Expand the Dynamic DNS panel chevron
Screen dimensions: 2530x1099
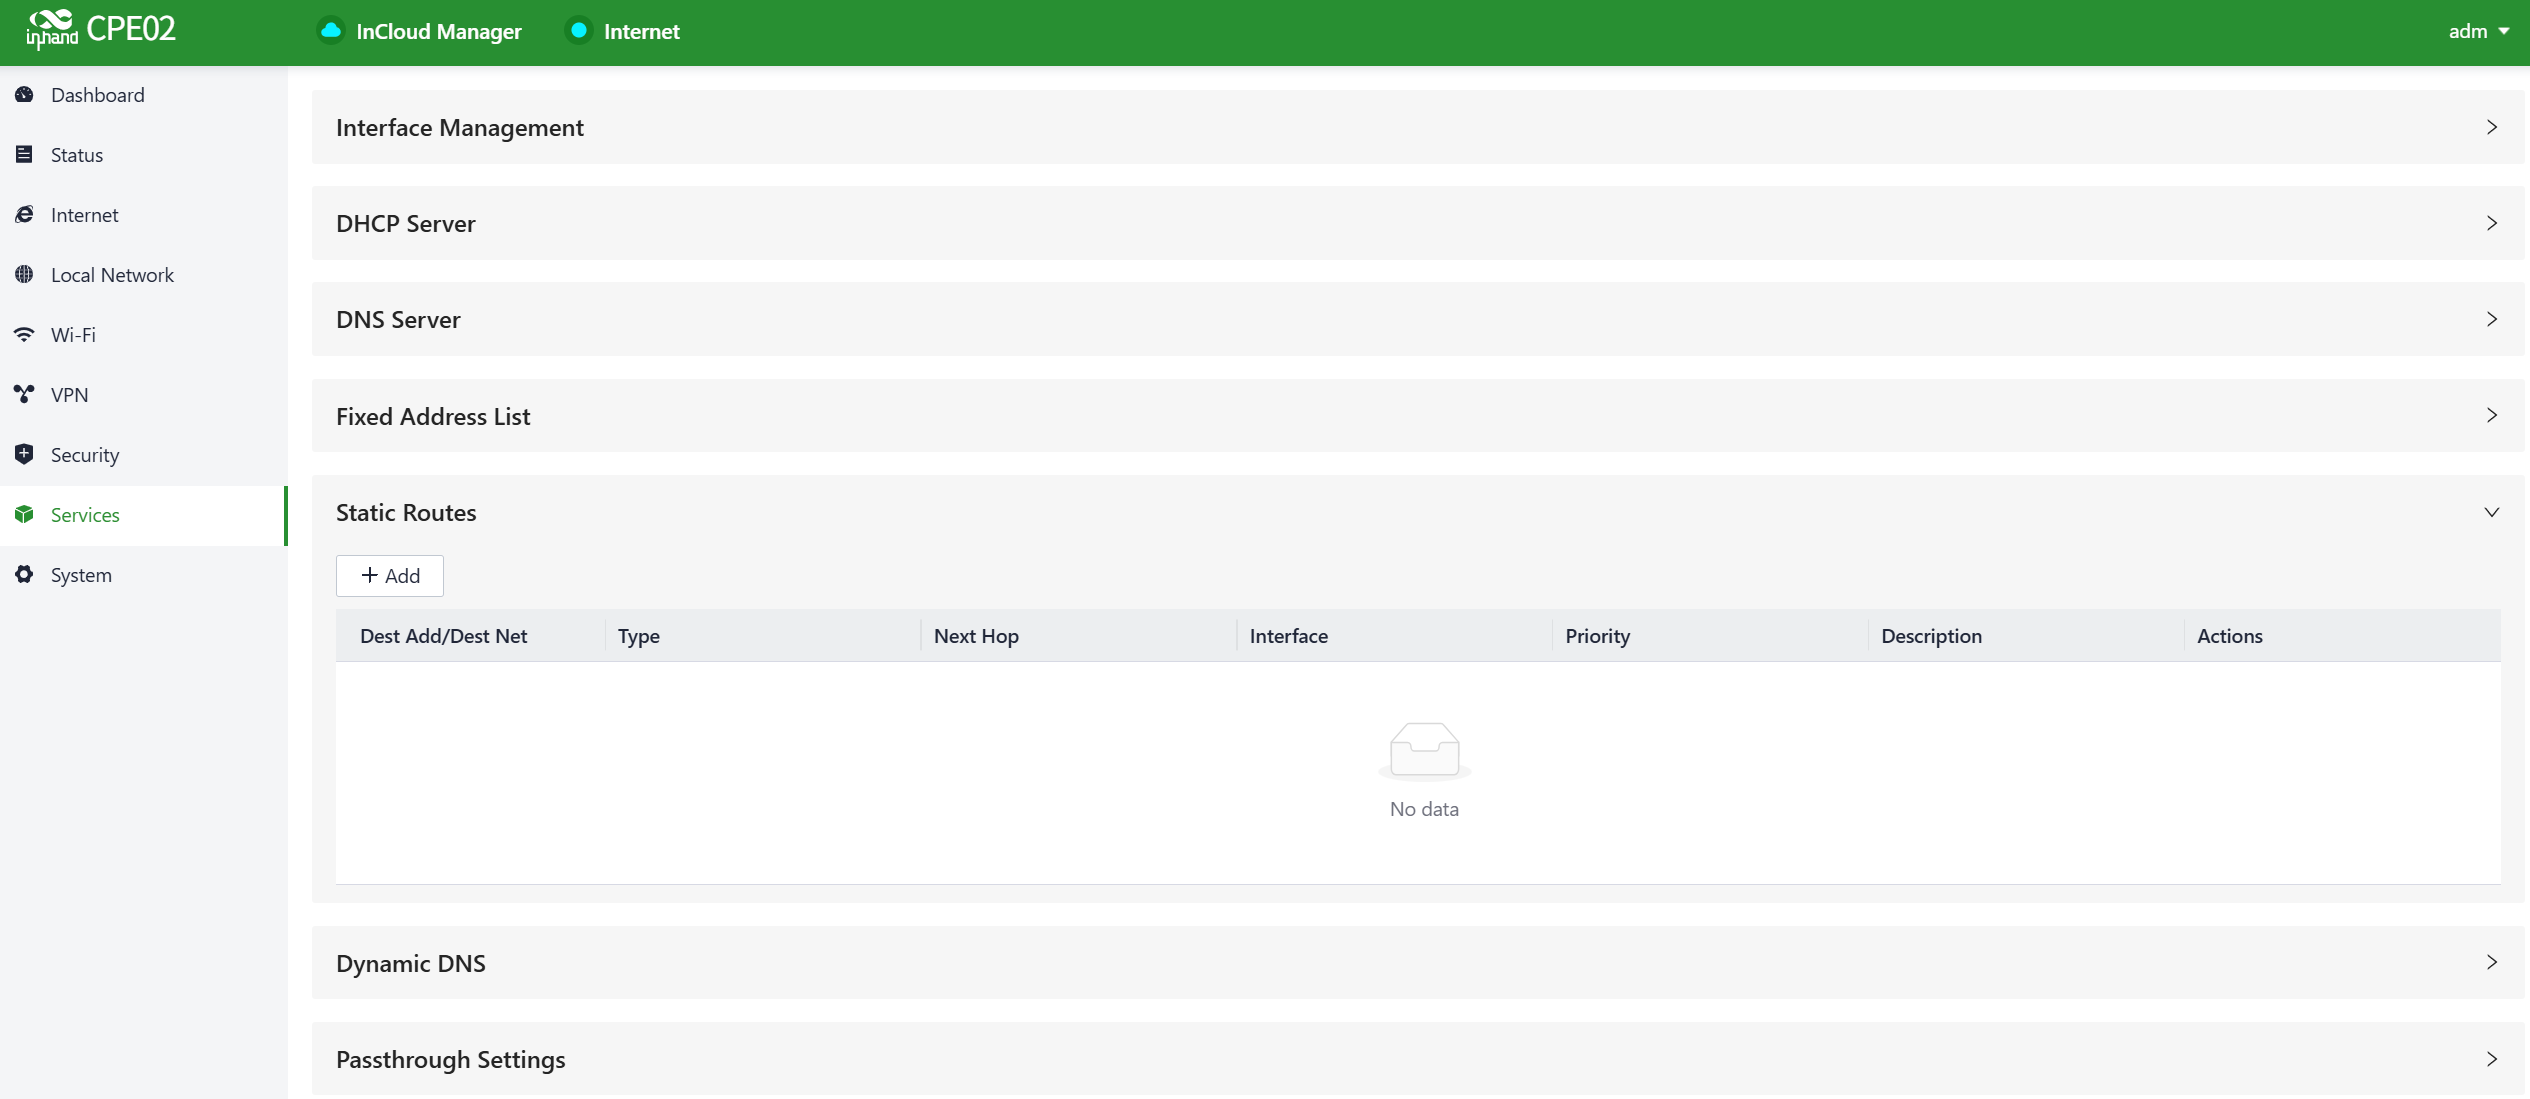click(x=2491, y=963)
